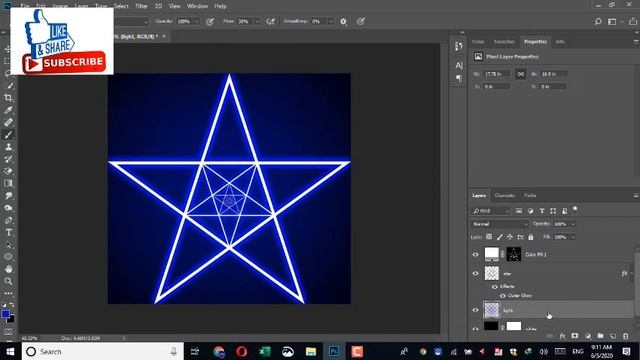Select the Path Selection tool
Screen dimensions: 640x360
[8, 245]
